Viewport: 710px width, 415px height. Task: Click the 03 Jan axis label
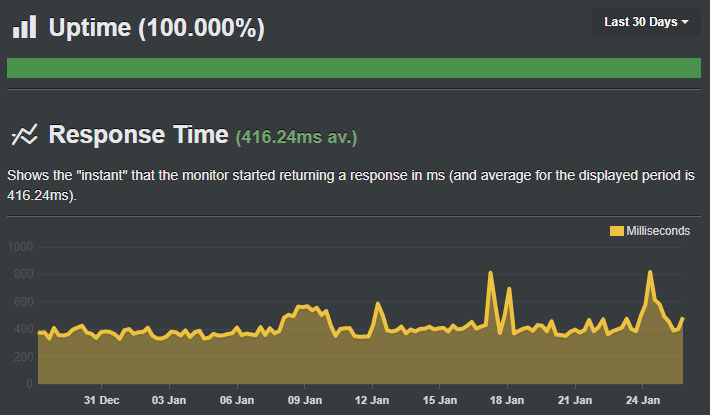tap(169, 400)
